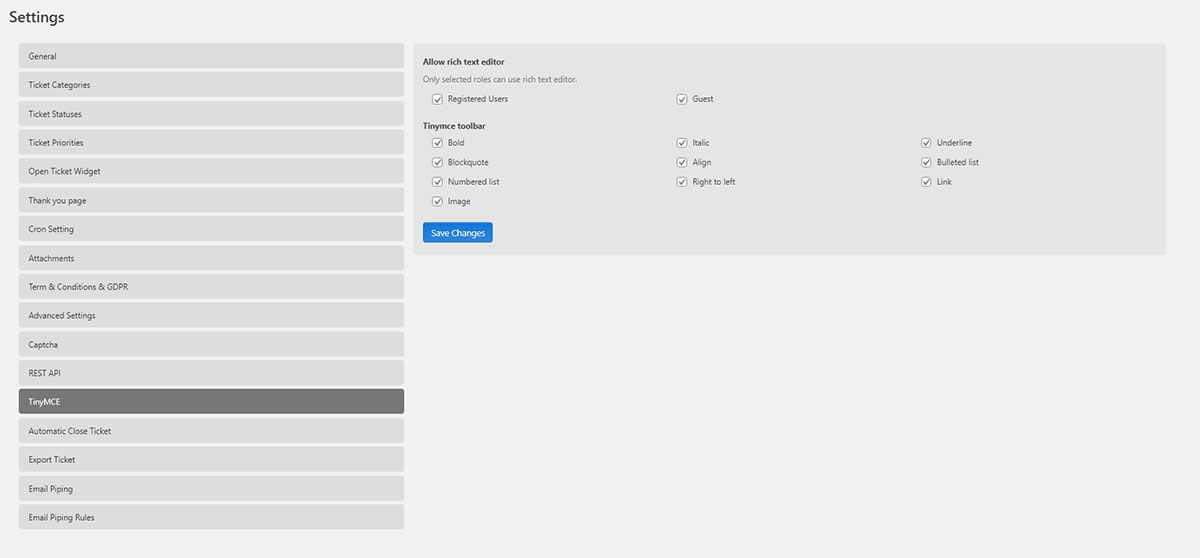Viewport: 1200px width, 558px height.
Task: Open Term & Conditions & GDPR
Action: (211, 287)
